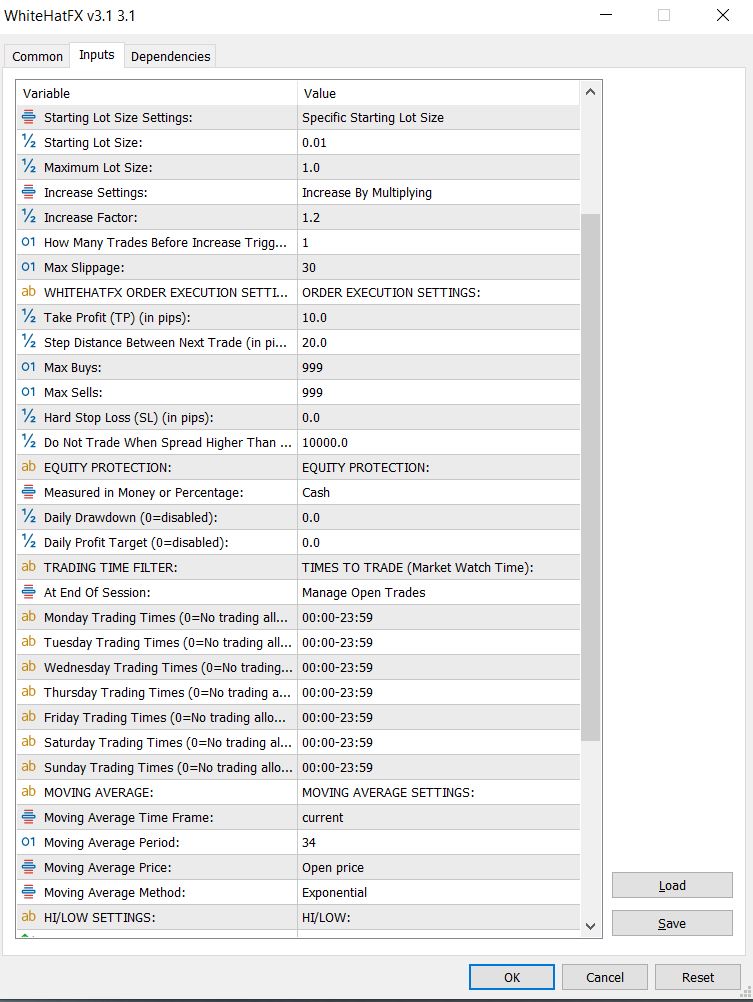
Task: Click the fraction icon beside Take Profit (TP)
Action: [29, 317]
